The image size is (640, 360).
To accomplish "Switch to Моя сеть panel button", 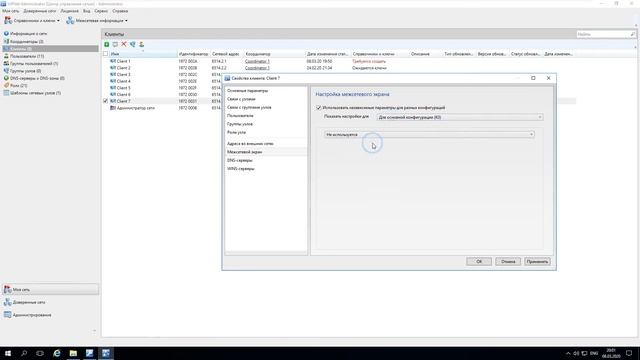I will click(50, 289).
